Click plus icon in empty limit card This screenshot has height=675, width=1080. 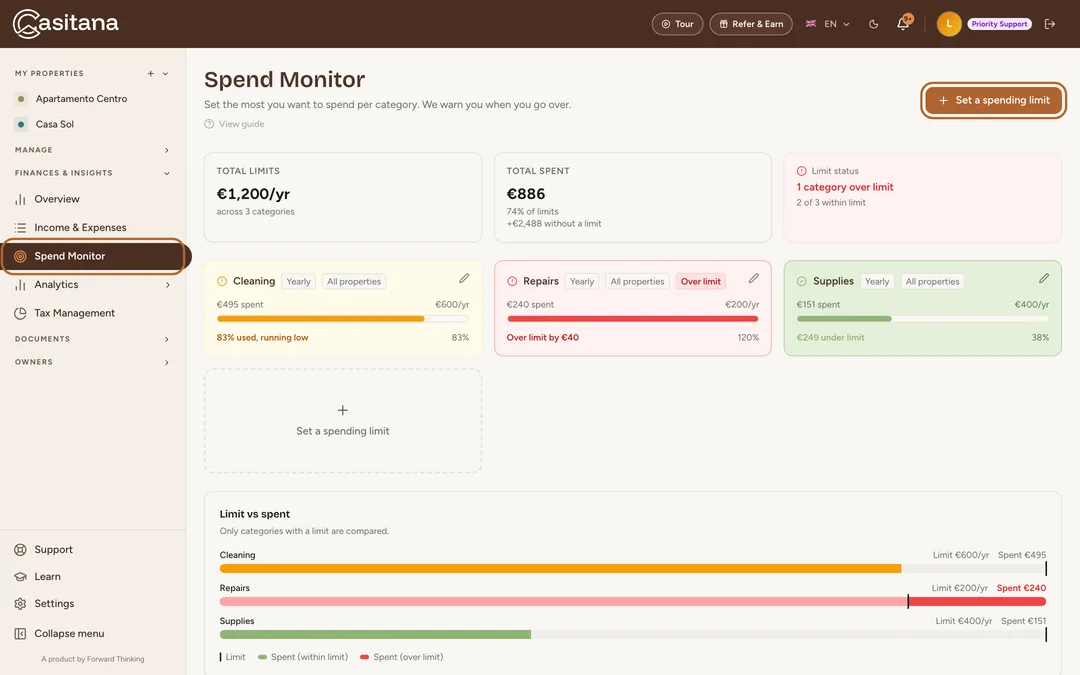point(342,411)
